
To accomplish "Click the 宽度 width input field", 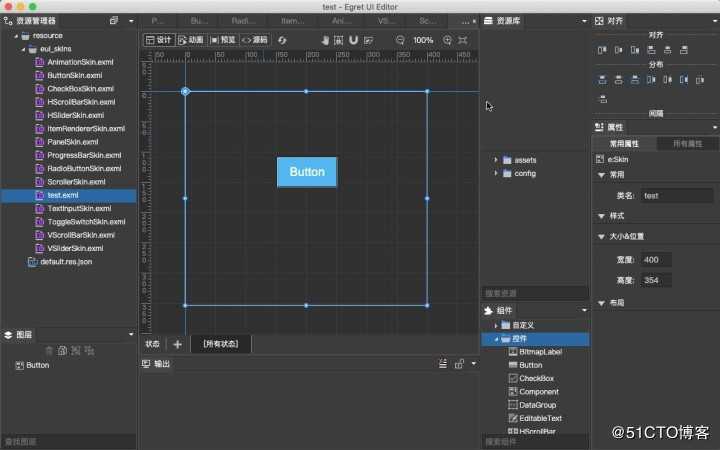I will 656,260.
